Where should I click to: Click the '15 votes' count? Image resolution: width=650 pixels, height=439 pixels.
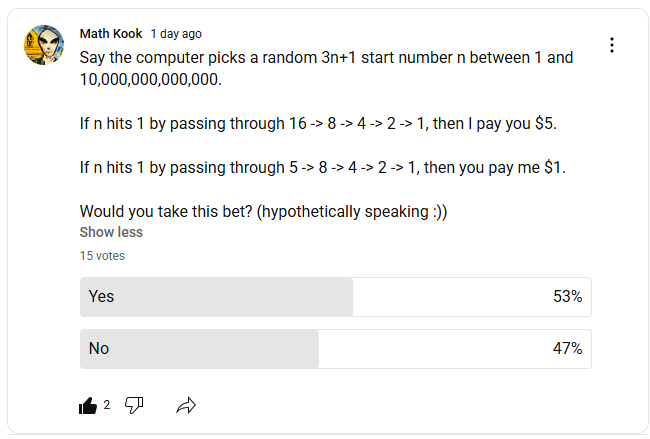coord(102,255)
